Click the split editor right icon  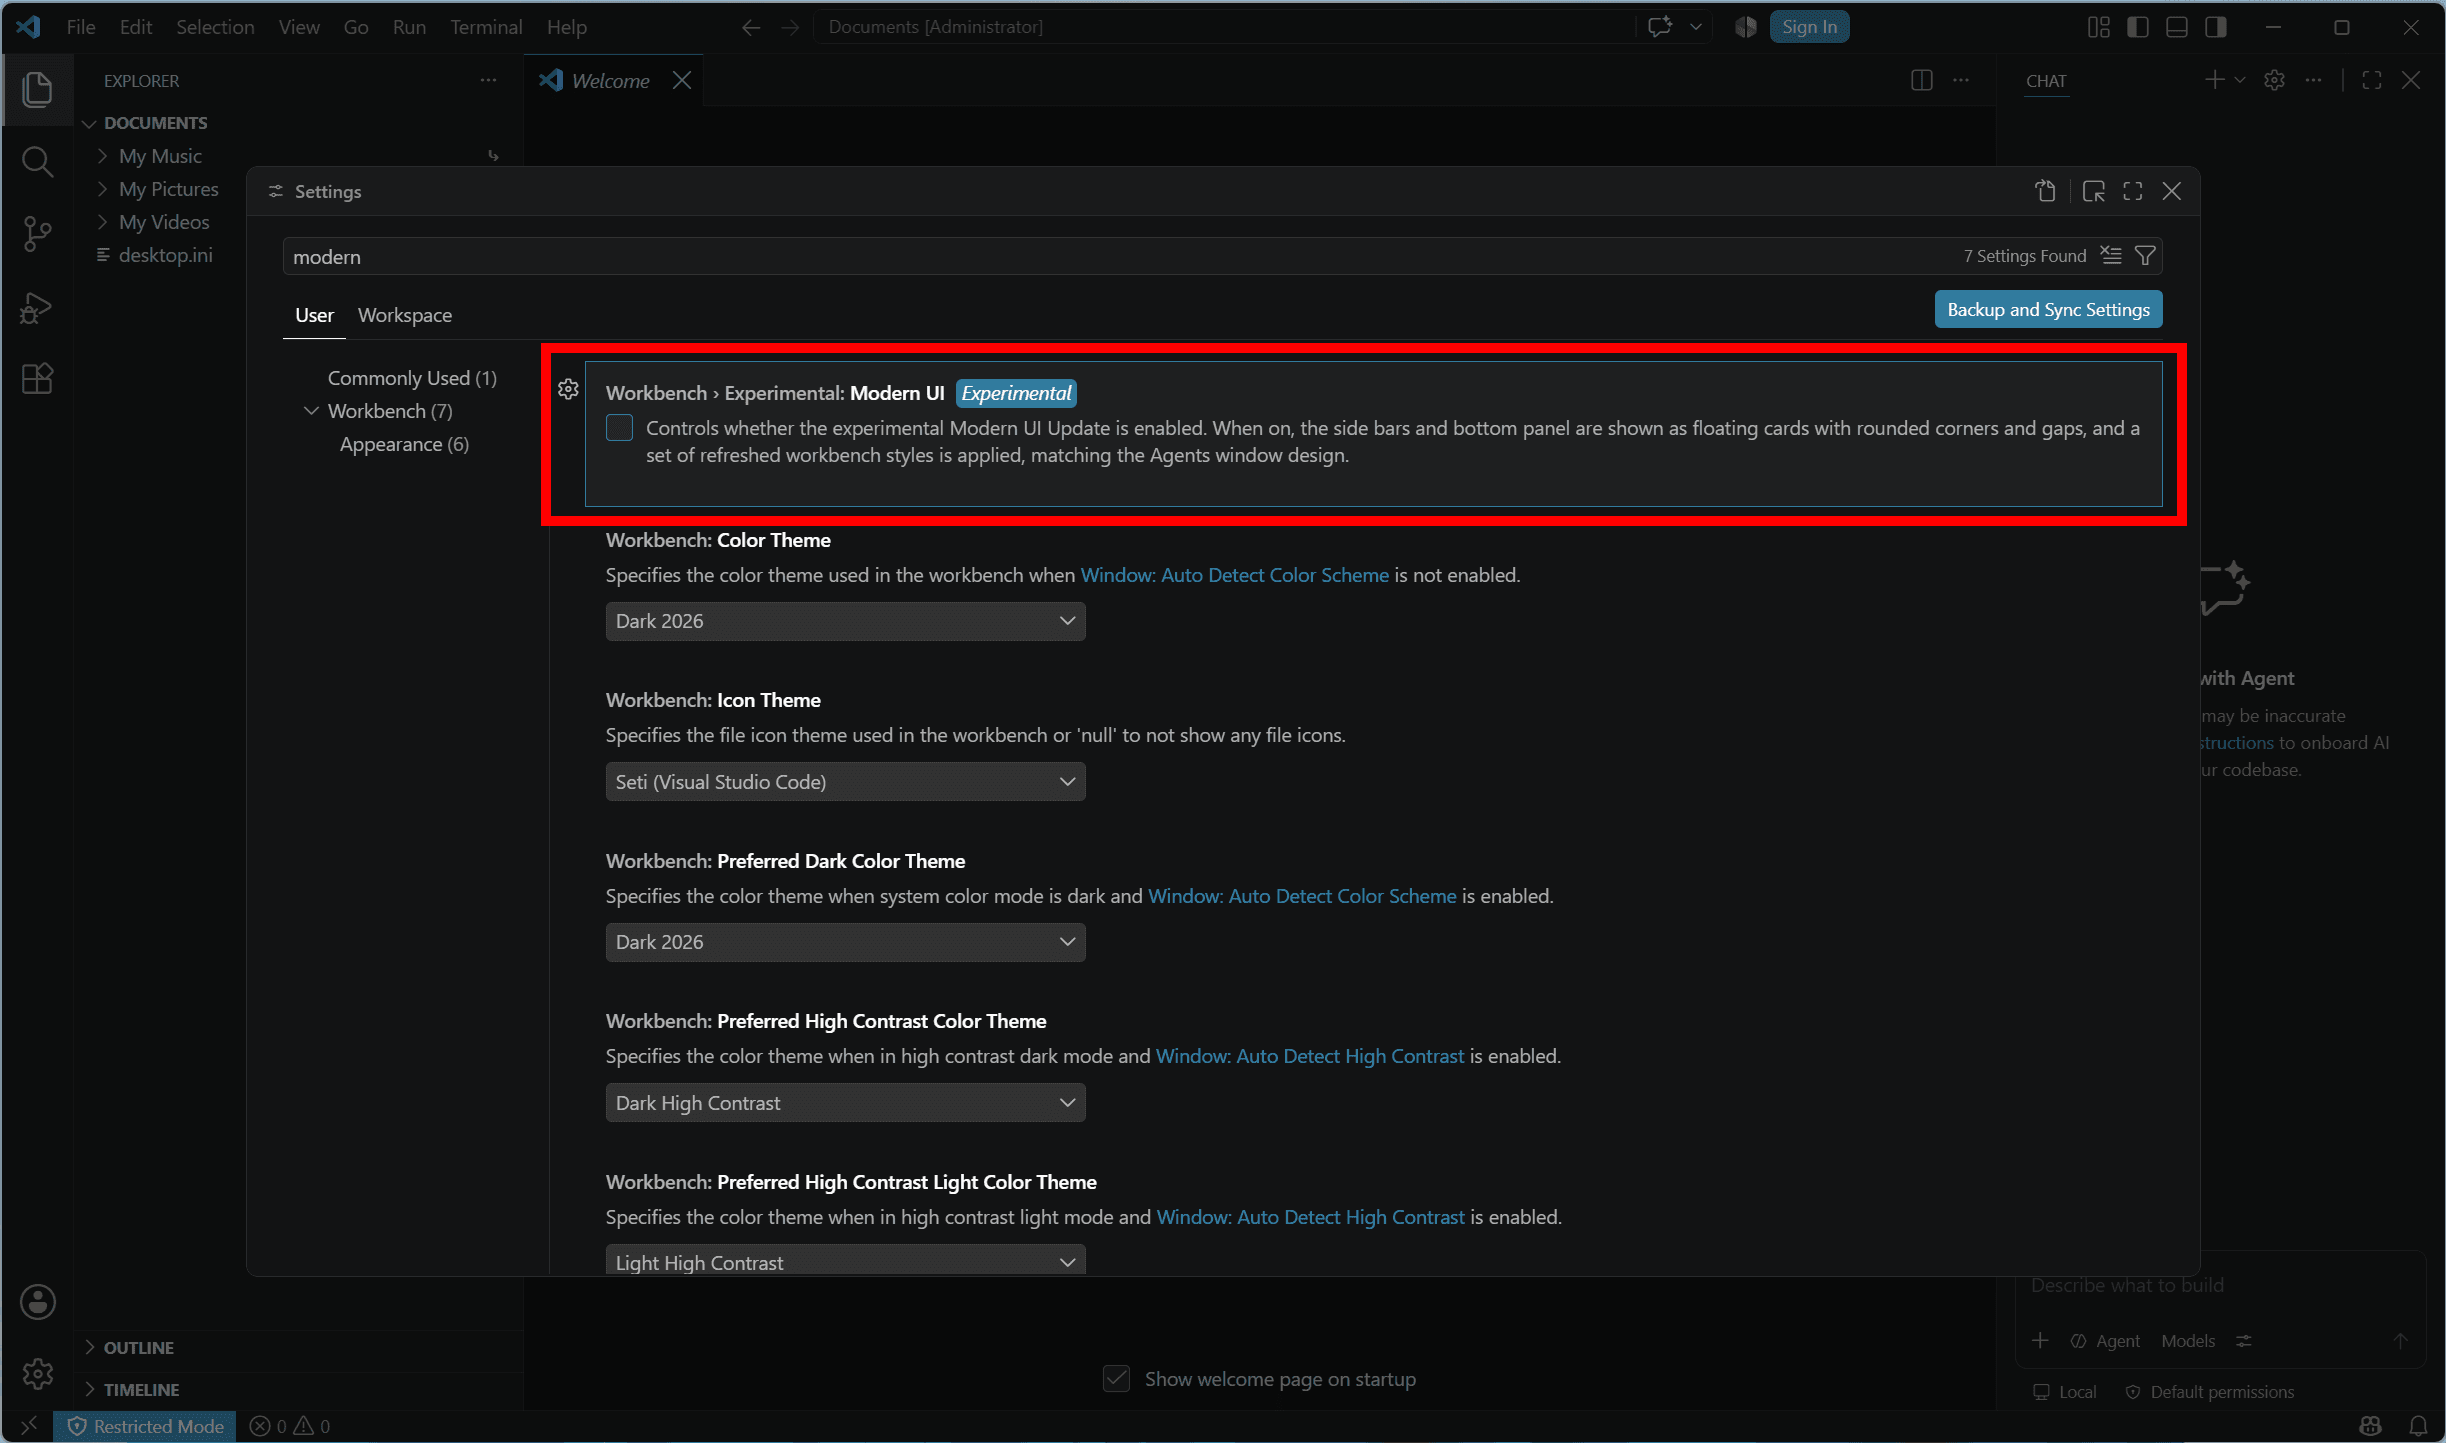pyautogui.click(x=1921, y=80)
